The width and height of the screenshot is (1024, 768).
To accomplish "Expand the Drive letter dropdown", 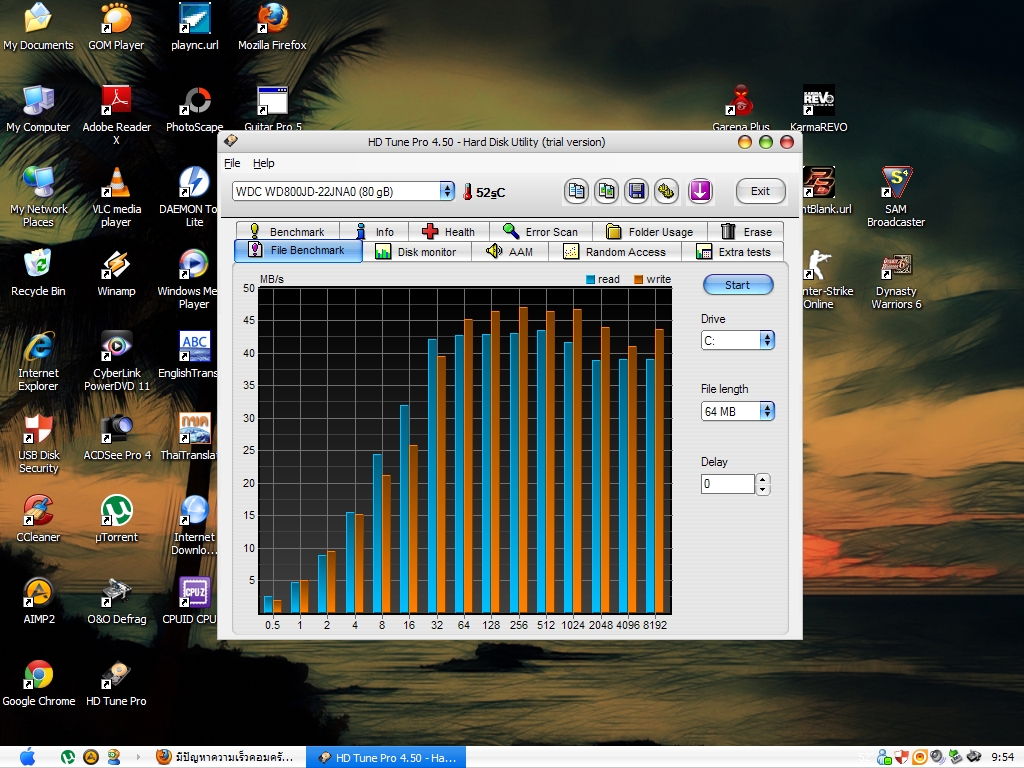I will (767, 340).
